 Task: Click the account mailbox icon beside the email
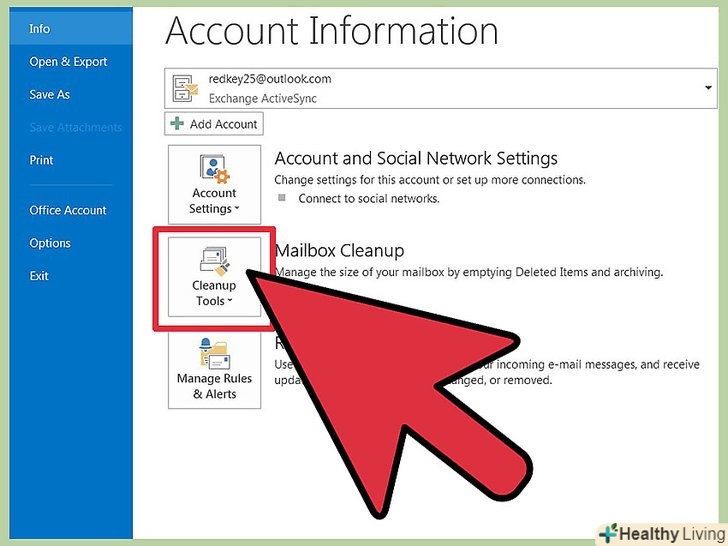coord(185,88)
